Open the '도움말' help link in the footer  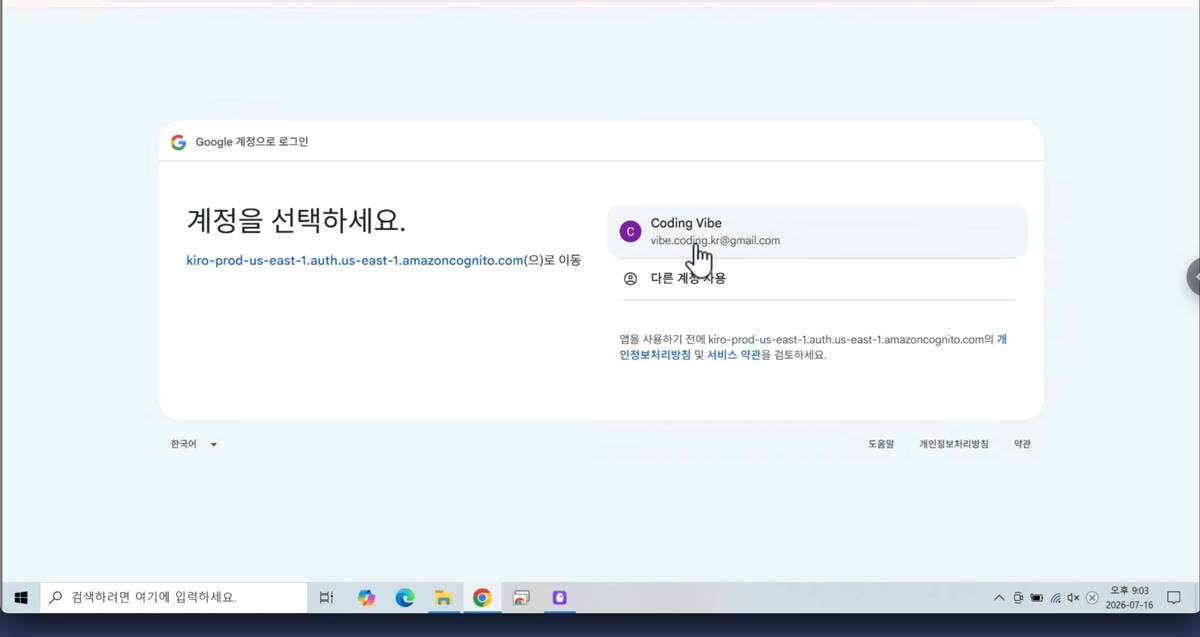point(881,444)
